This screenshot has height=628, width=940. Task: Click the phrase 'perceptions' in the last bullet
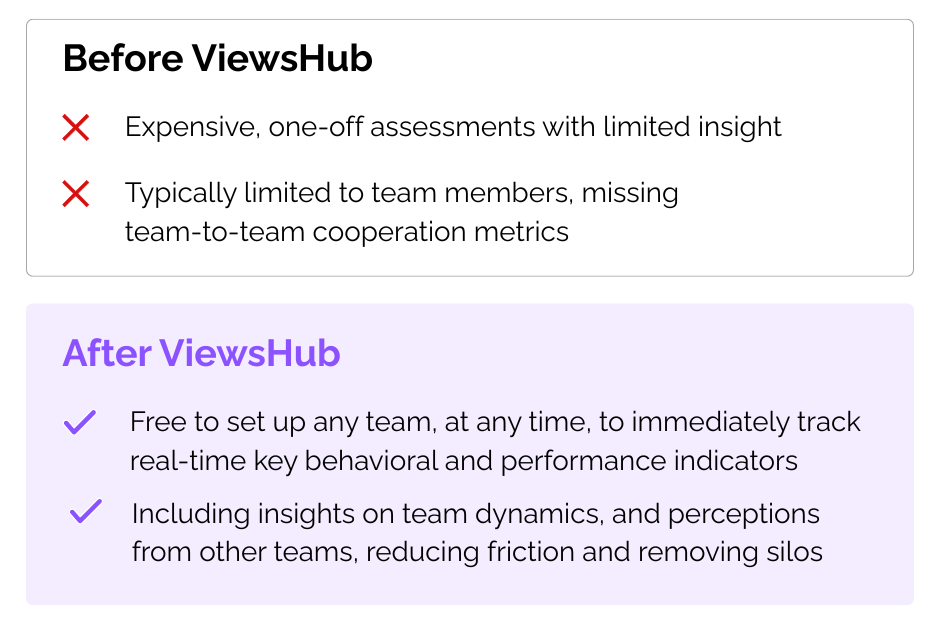coord(743,515)
